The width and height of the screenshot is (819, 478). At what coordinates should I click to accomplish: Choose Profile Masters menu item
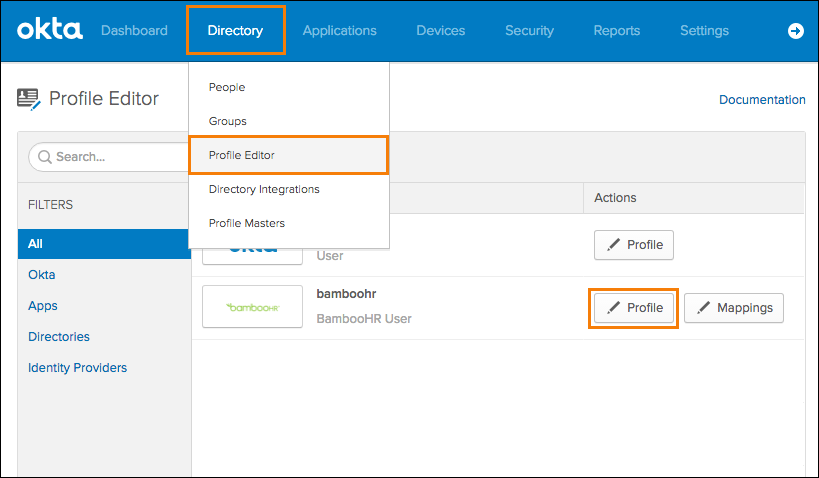pos(289,223)
